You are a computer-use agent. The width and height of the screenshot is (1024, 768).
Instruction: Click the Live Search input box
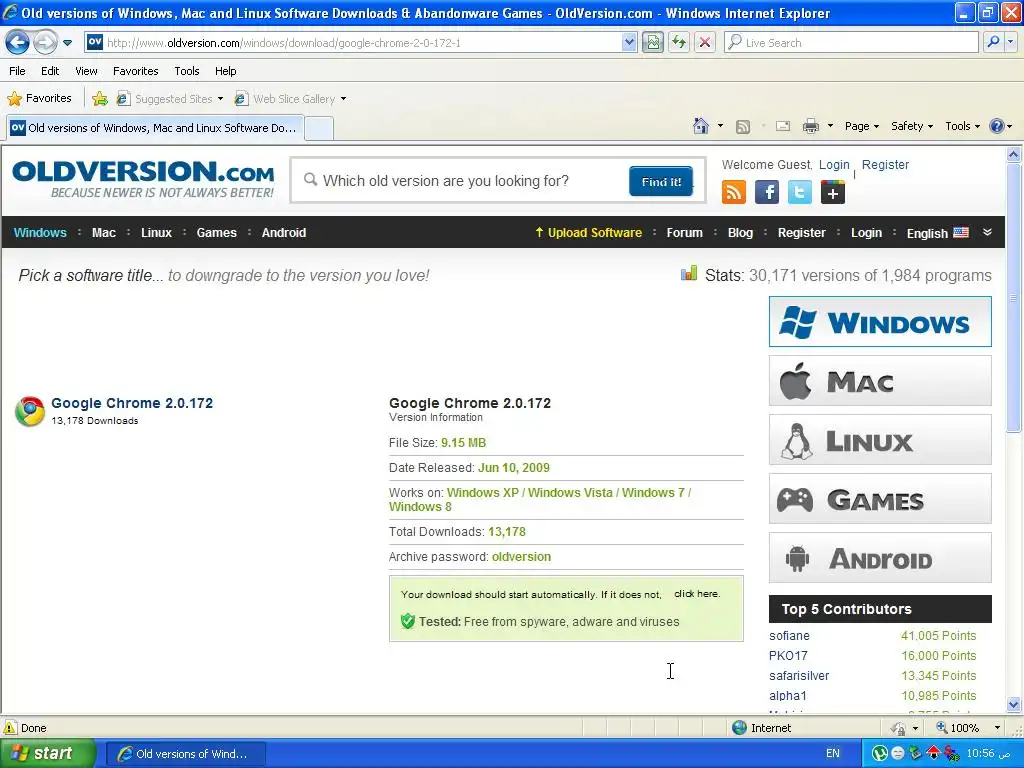pos(851,43)
